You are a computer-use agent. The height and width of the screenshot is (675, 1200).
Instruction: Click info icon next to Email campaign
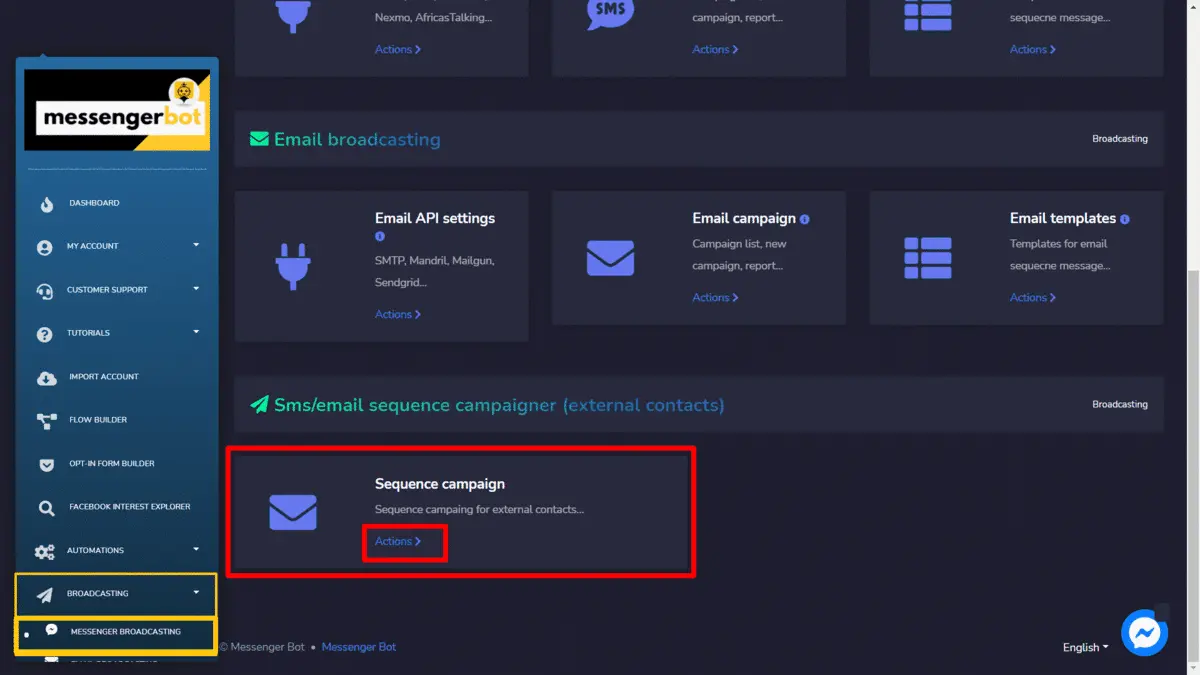(x=805, y=219)
